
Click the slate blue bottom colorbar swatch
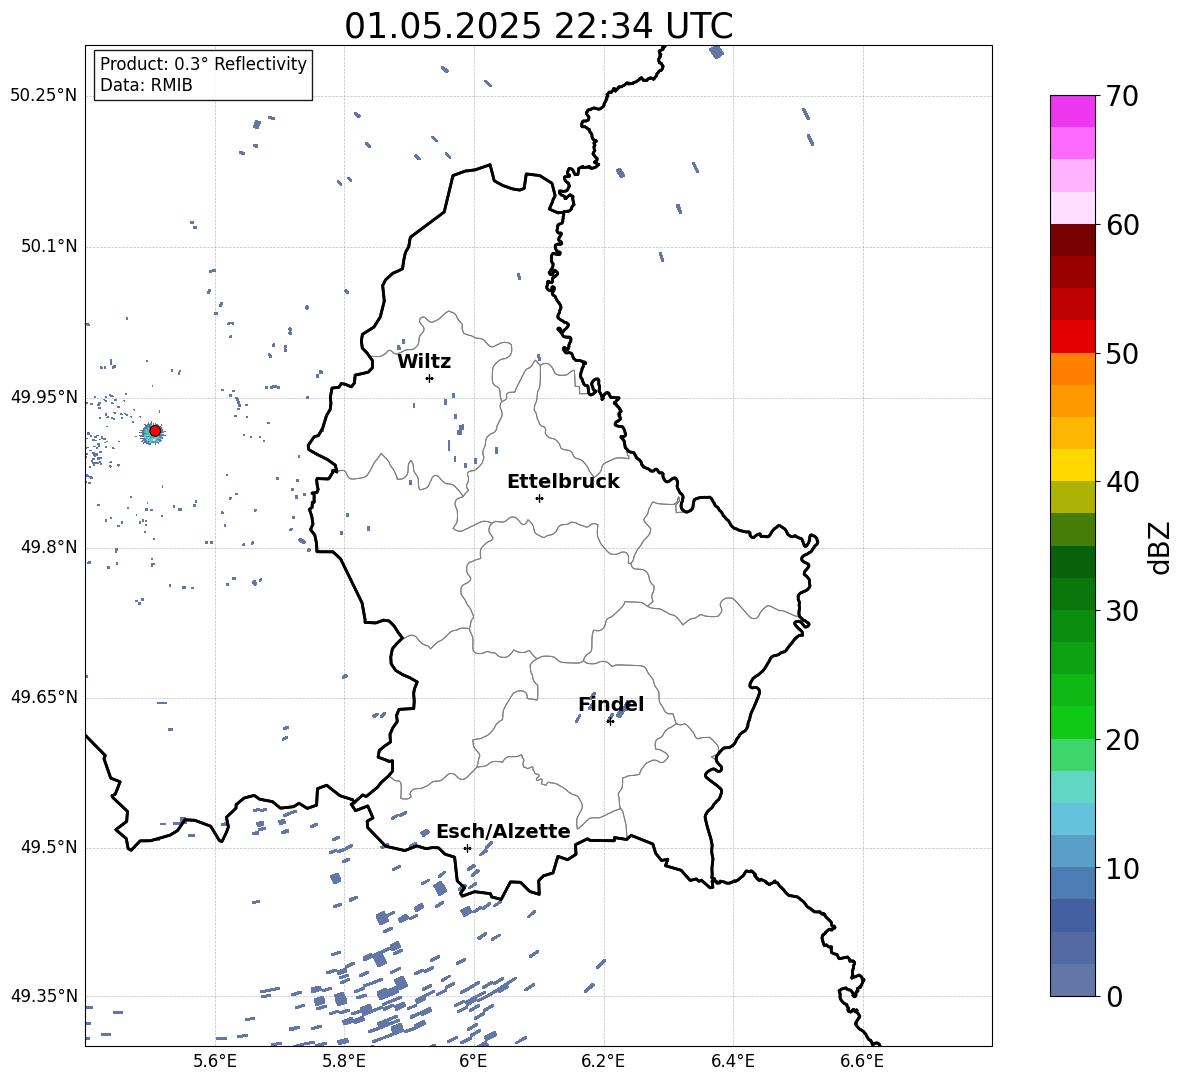tap(1073, 980)
